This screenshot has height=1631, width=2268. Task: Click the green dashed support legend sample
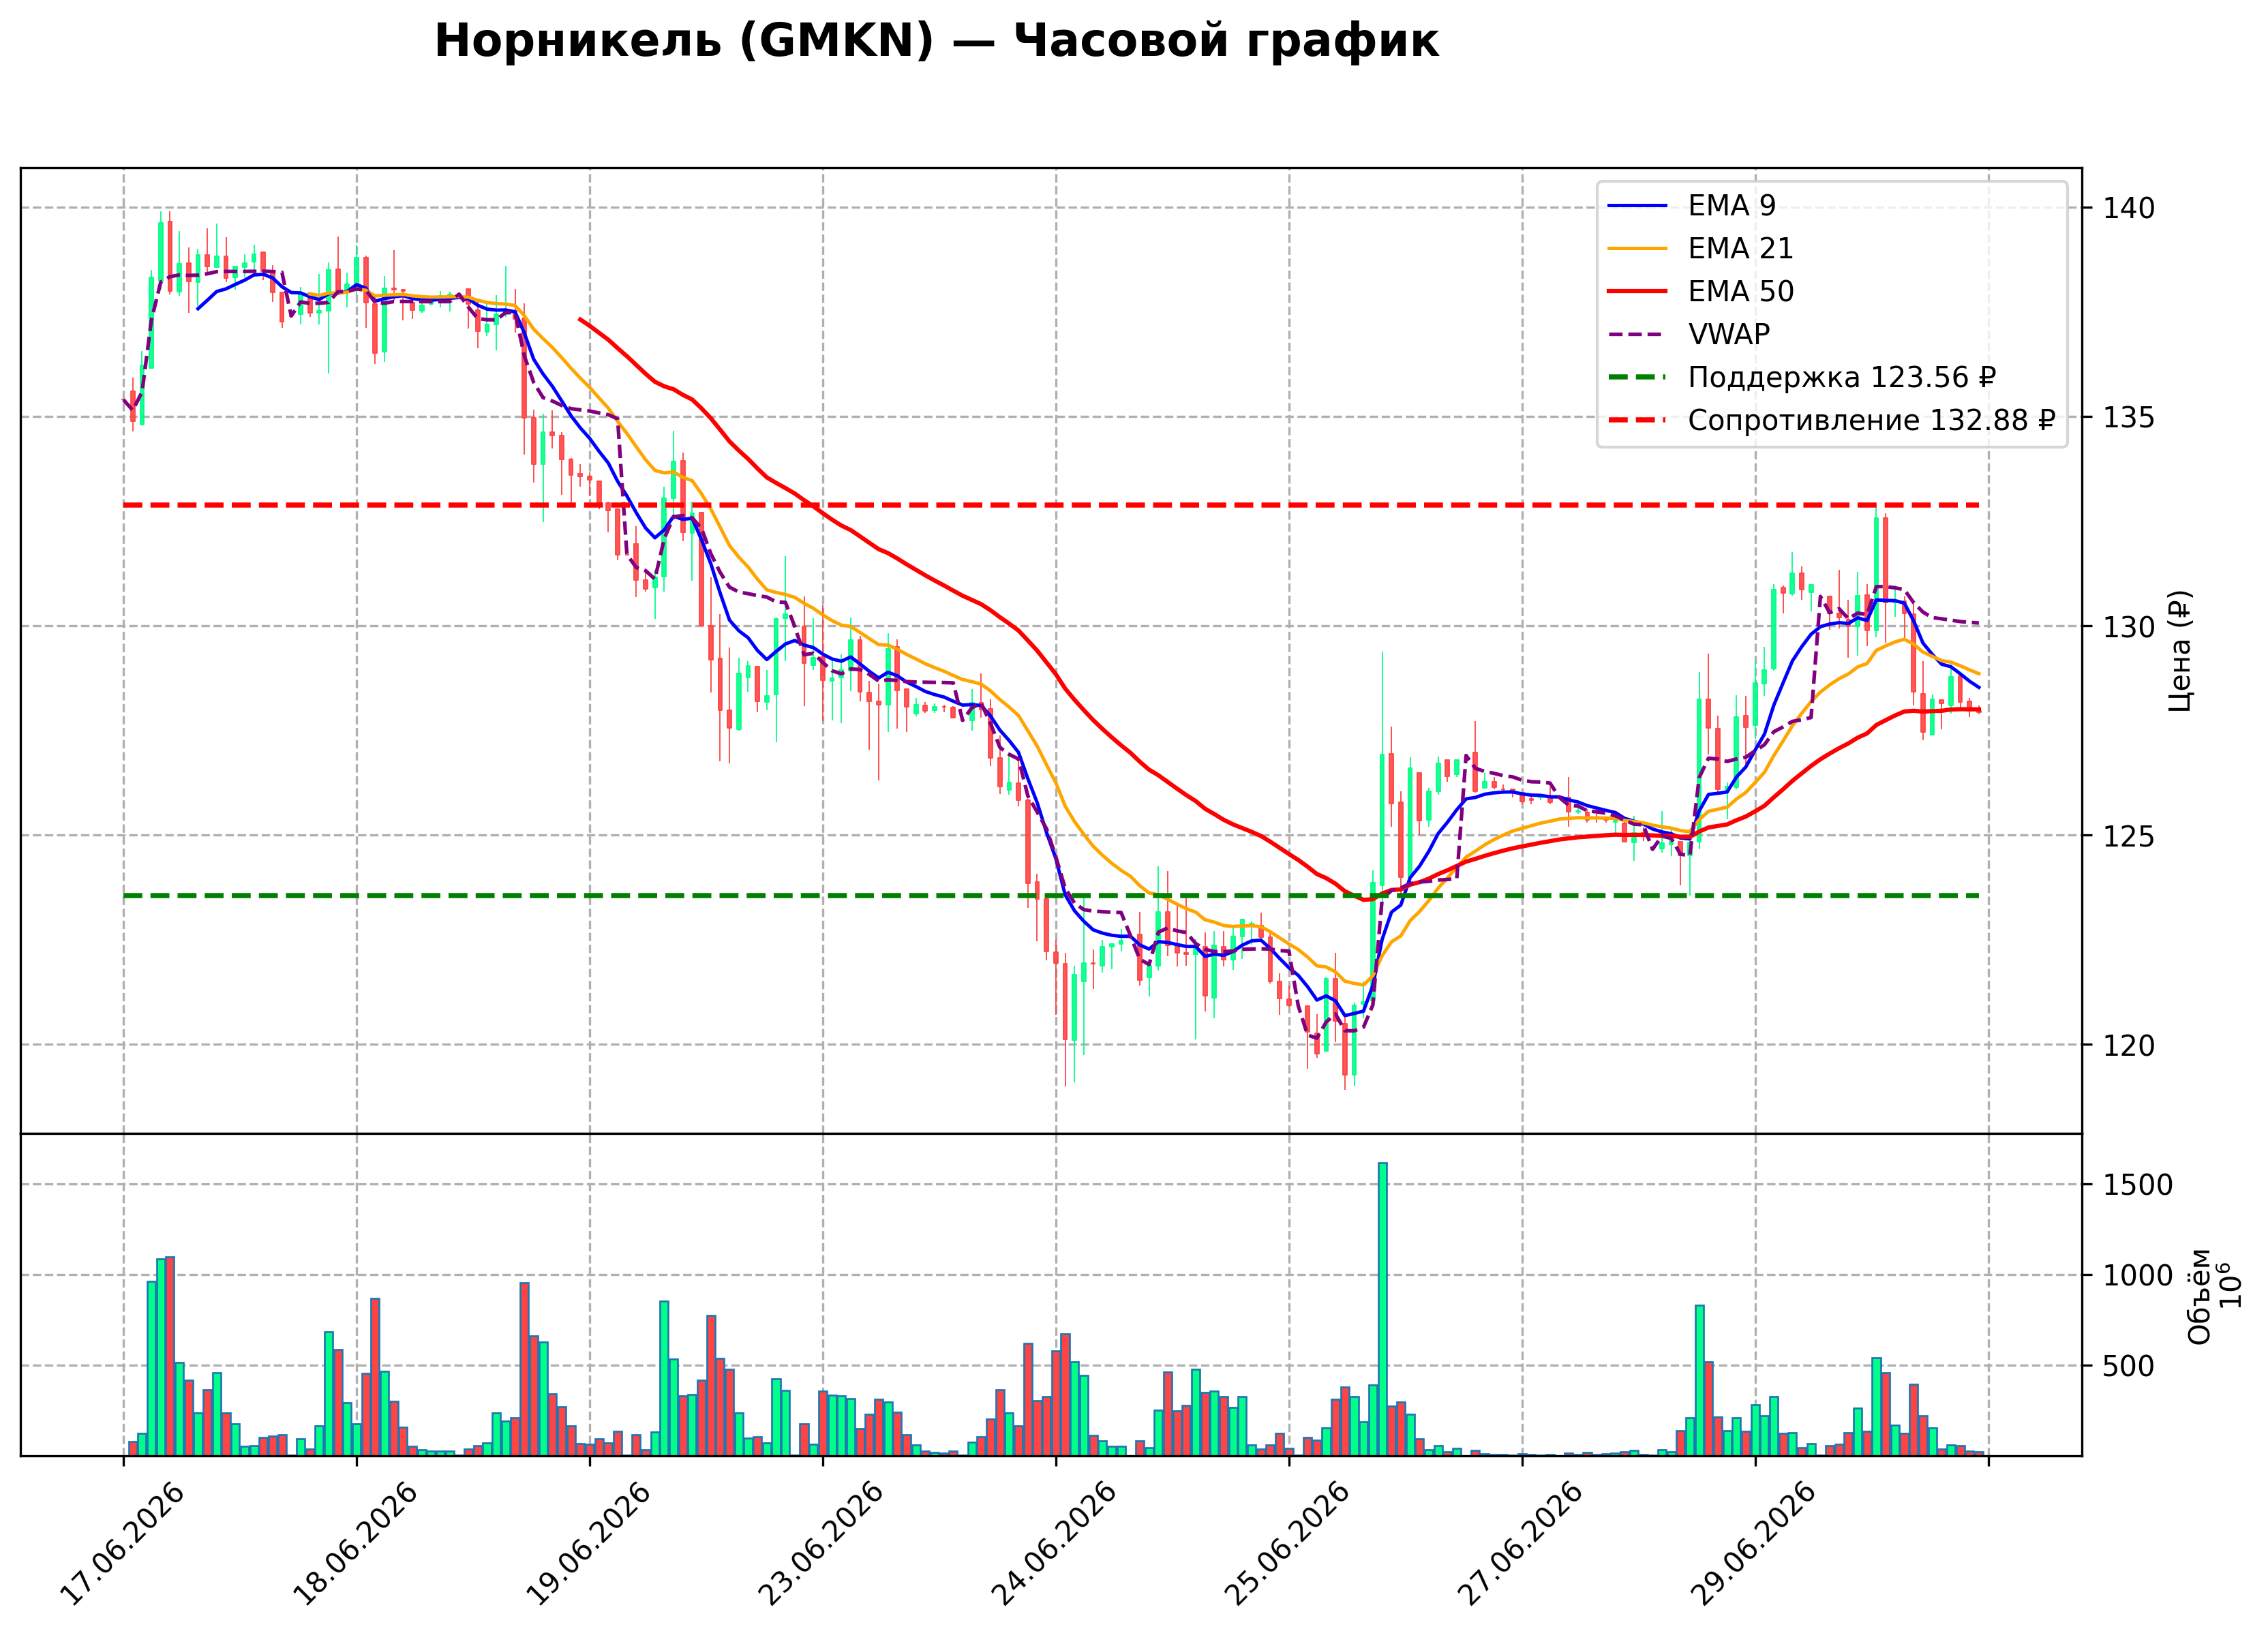(x=1637, y=378)
